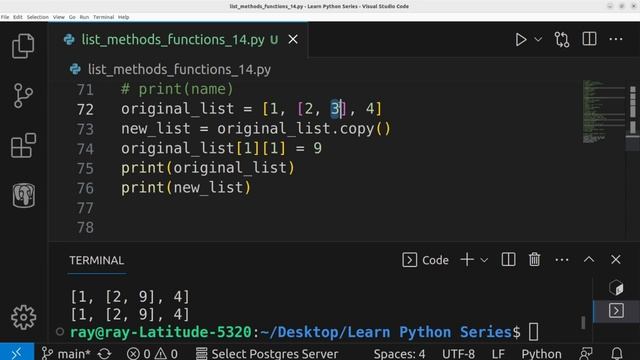Viewport: 640px width, 360px height.
Task: Maximize the panel with up chevron
Action: point(589,260)
